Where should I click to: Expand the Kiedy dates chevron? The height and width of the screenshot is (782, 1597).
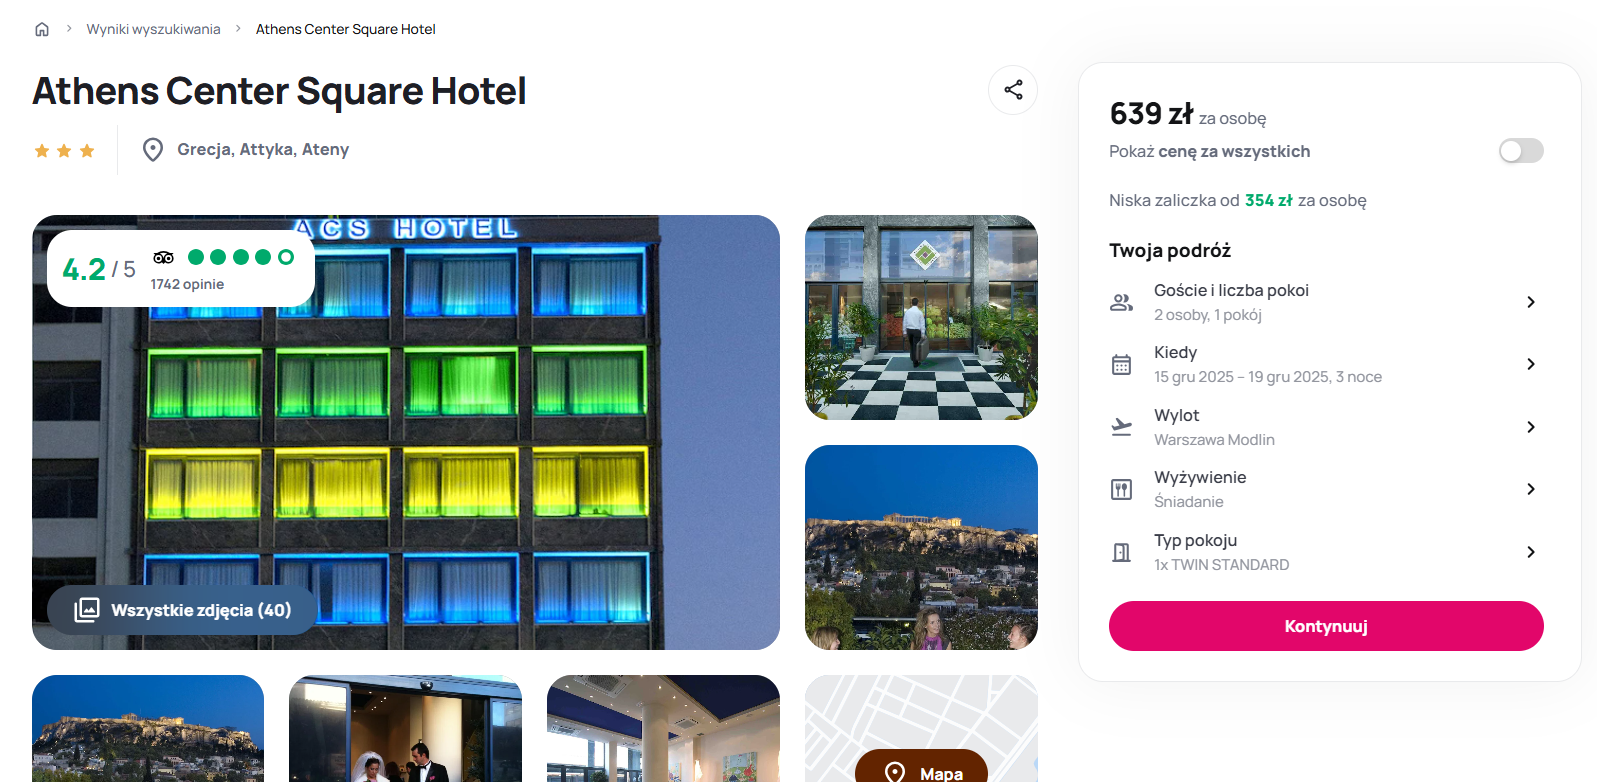click(1531, 364)
